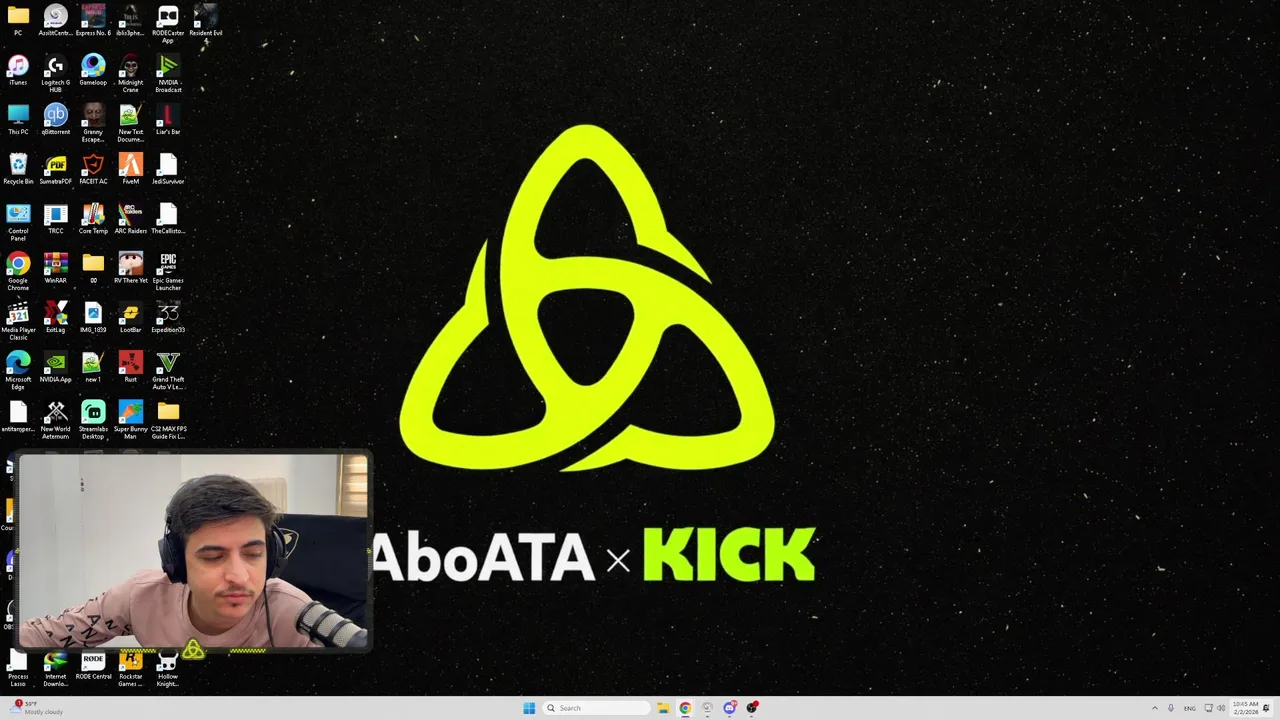1280x720 pixels.
Task: Open Discord from the taskbar
Action: tap(730, 708)
